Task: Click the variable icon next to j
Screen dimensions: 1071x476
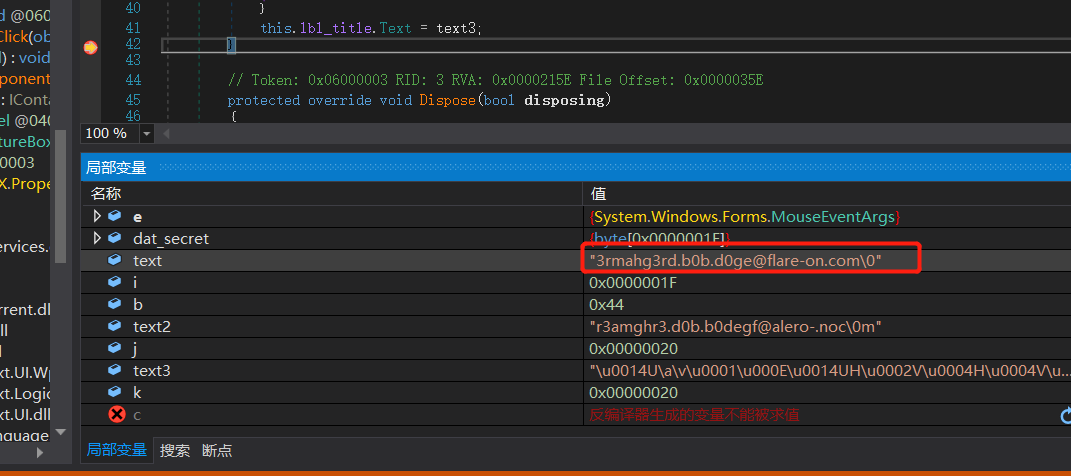Action: tap(115, 348)
